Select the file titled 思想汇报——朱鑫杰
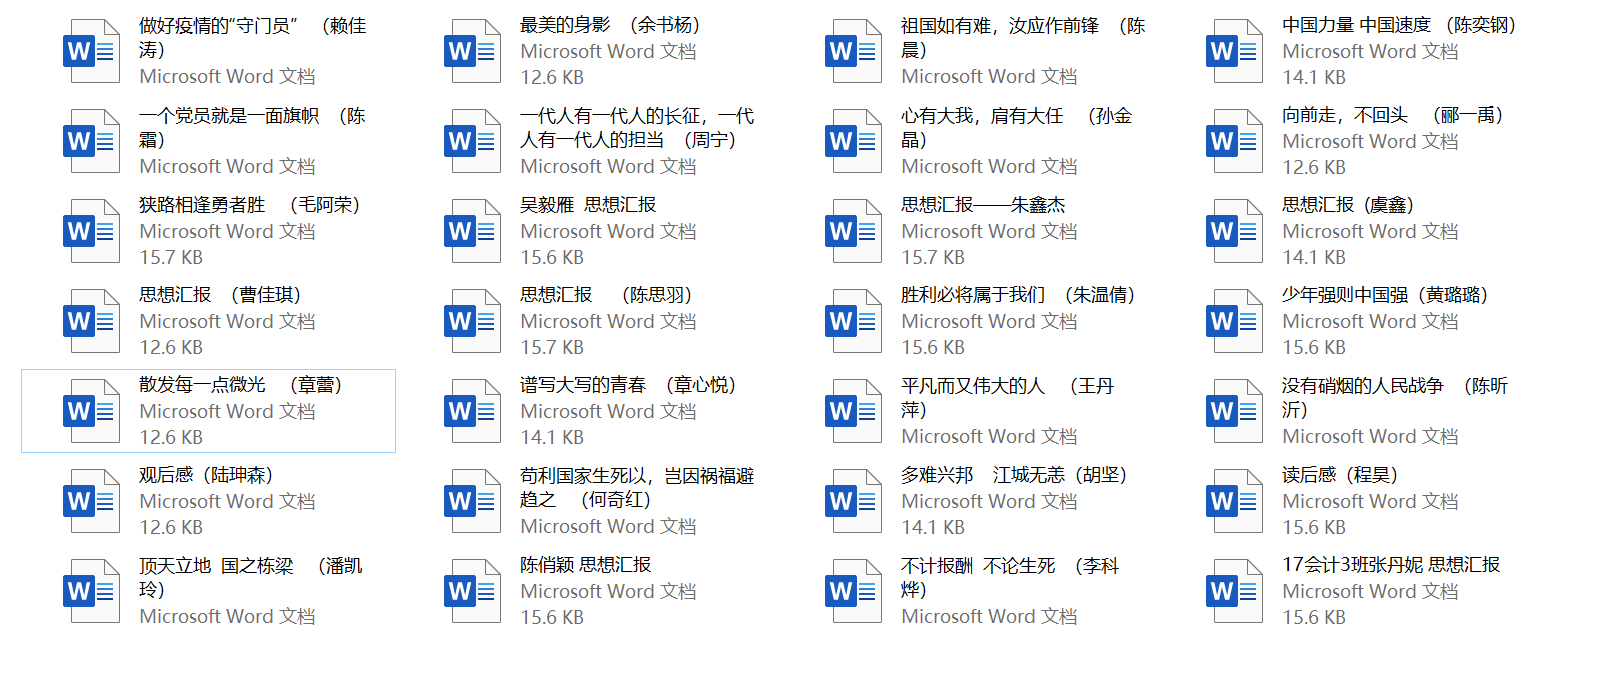This screenshot has height=700, width=1616. point(982,205)
